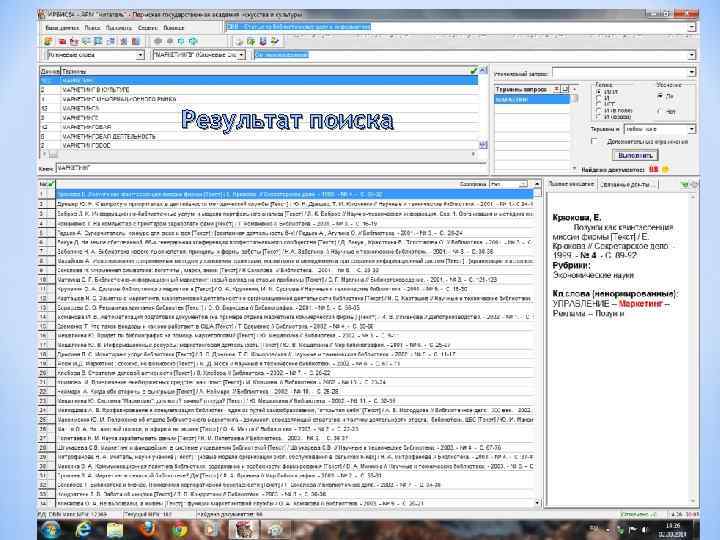The height and width of the screenshot is (540, 720).
Task: Launch Internet Explorer from taskbar
Action: point(83,530)
